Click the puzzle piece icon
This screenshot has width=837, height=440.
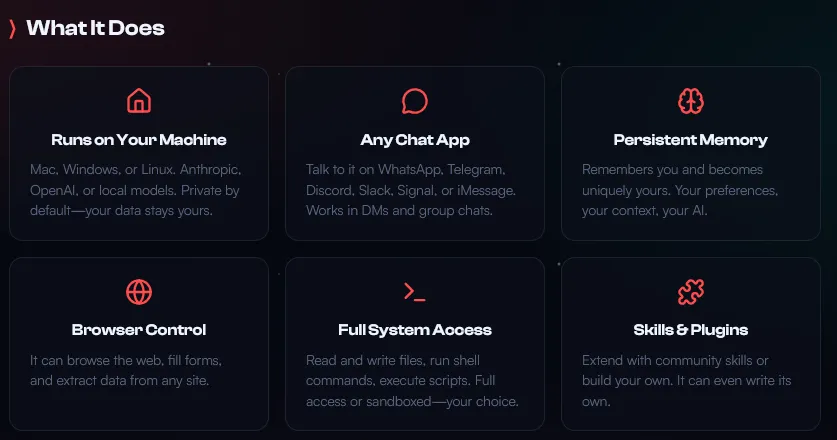coord(691,292)
